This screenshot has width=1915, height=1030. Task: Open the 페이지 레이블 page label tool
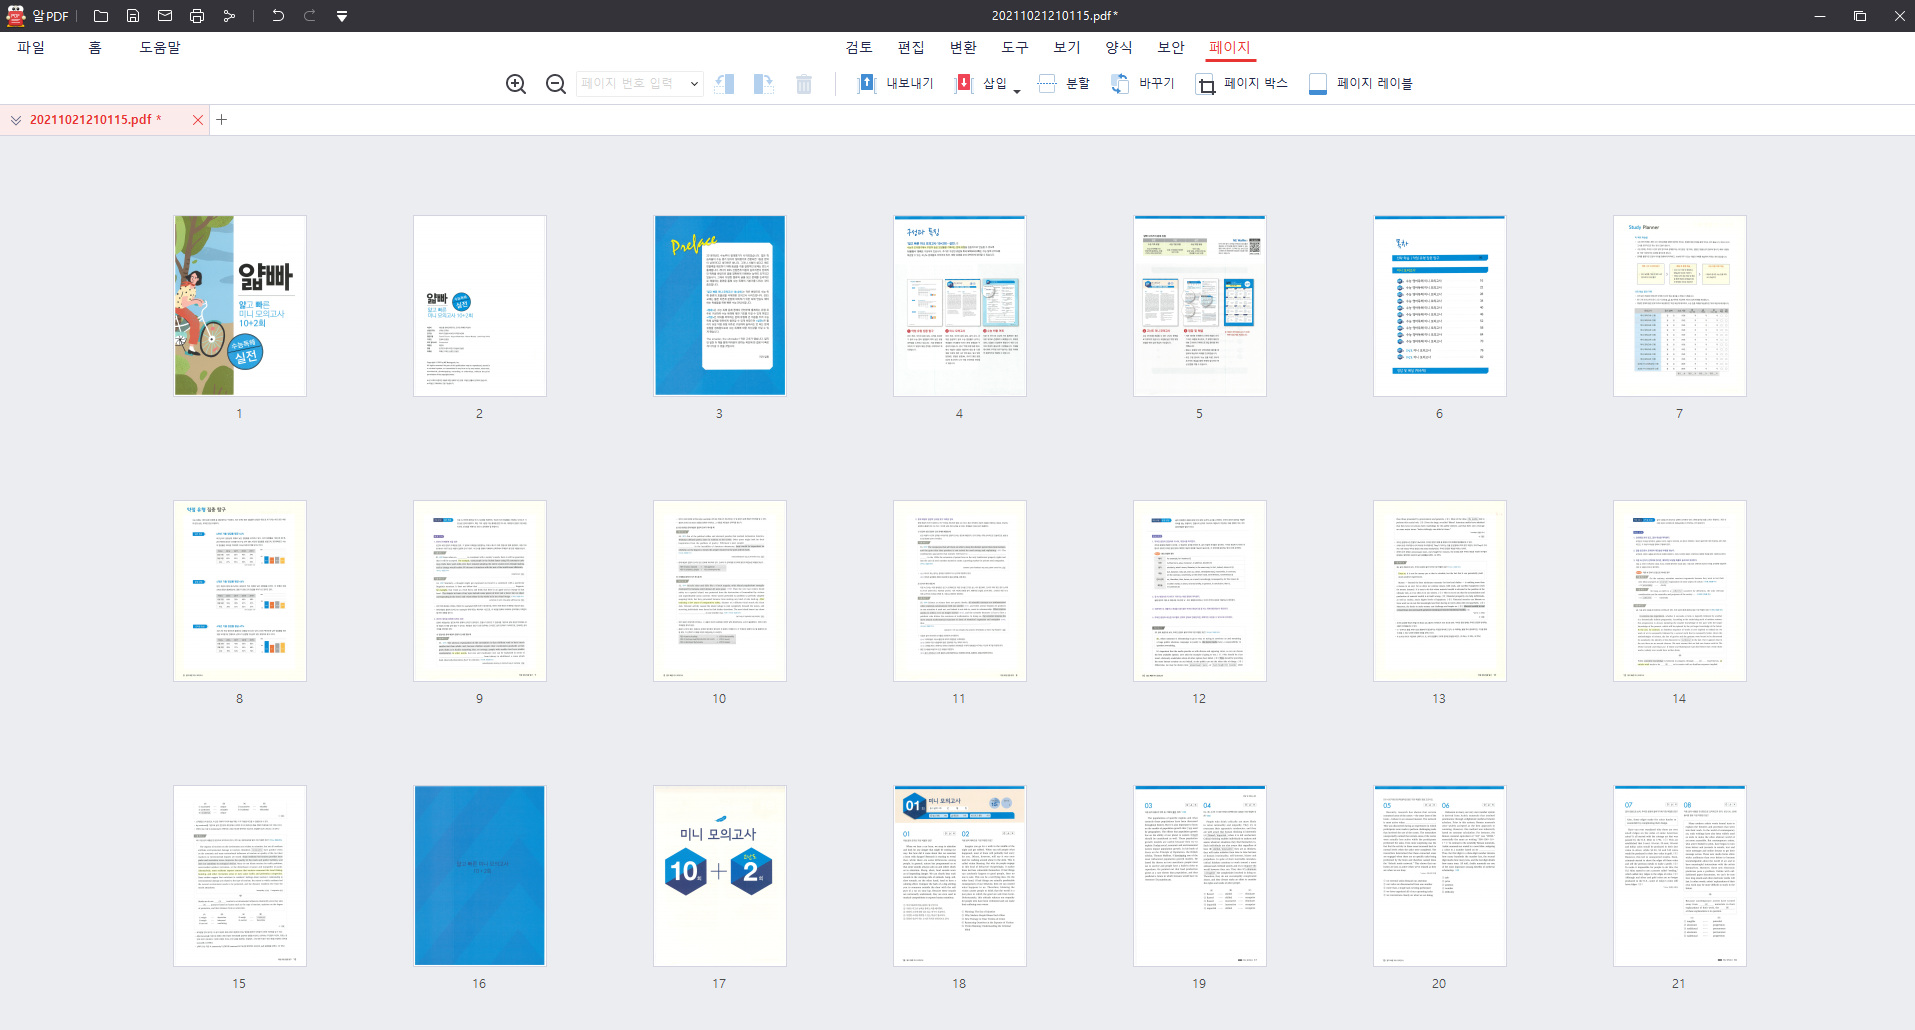pos(1361,84)
